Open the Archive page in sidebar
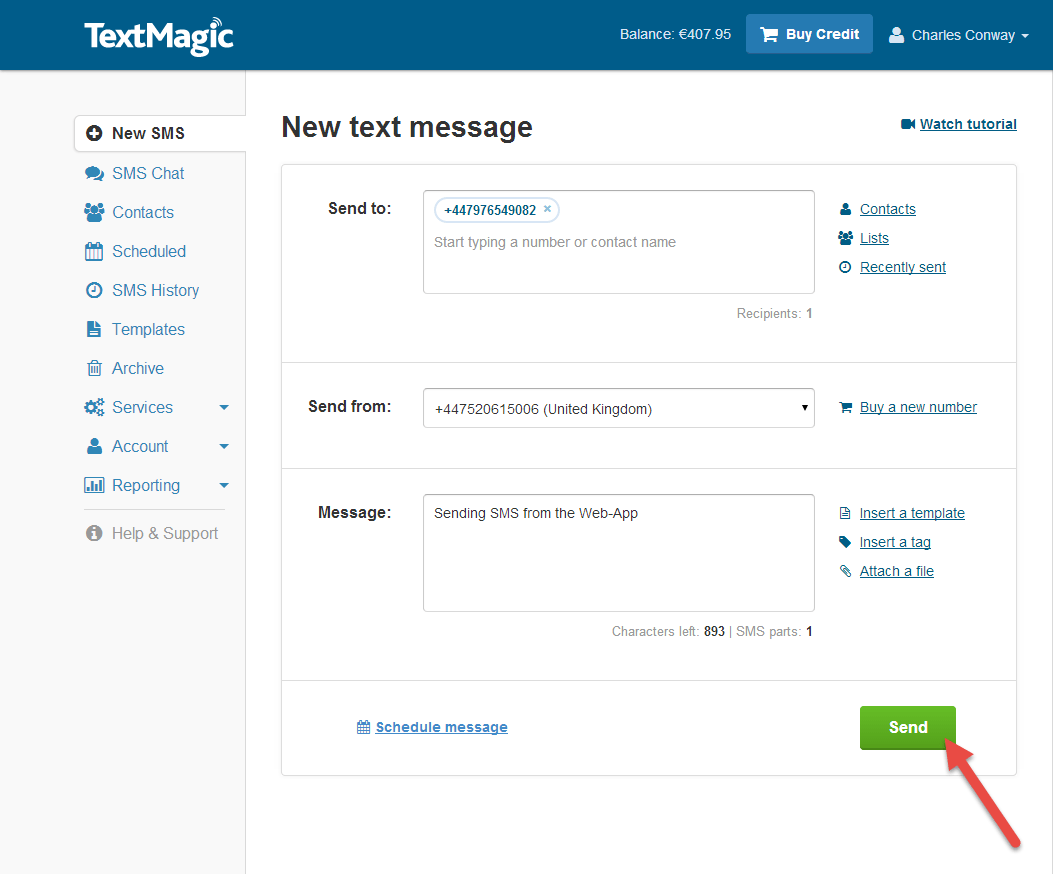 [x=138, y=368]
